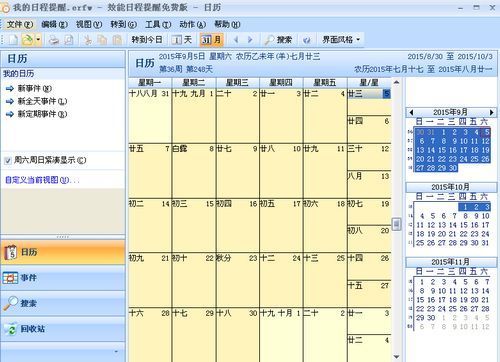Switch to day view button 天
This screenshot has width=500, height=362.
pyautogui.click(x=182, y=40)
